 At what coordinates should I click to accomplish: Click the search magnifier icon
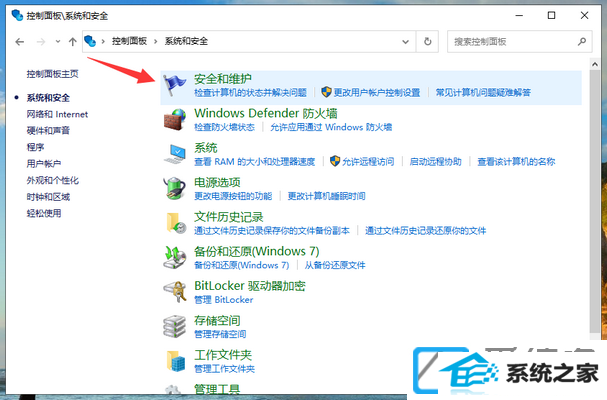581,41
